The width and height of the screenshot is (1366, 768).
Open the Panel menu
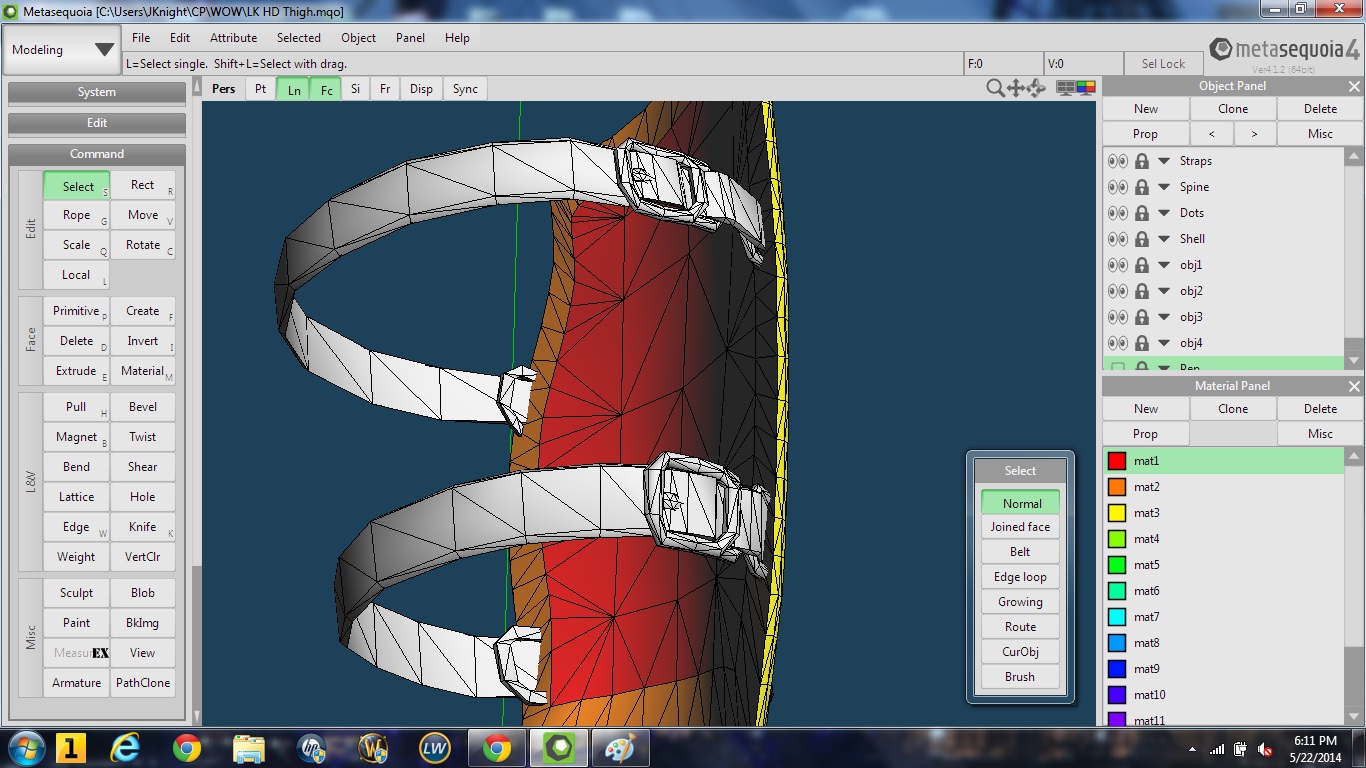pos(410,38)
